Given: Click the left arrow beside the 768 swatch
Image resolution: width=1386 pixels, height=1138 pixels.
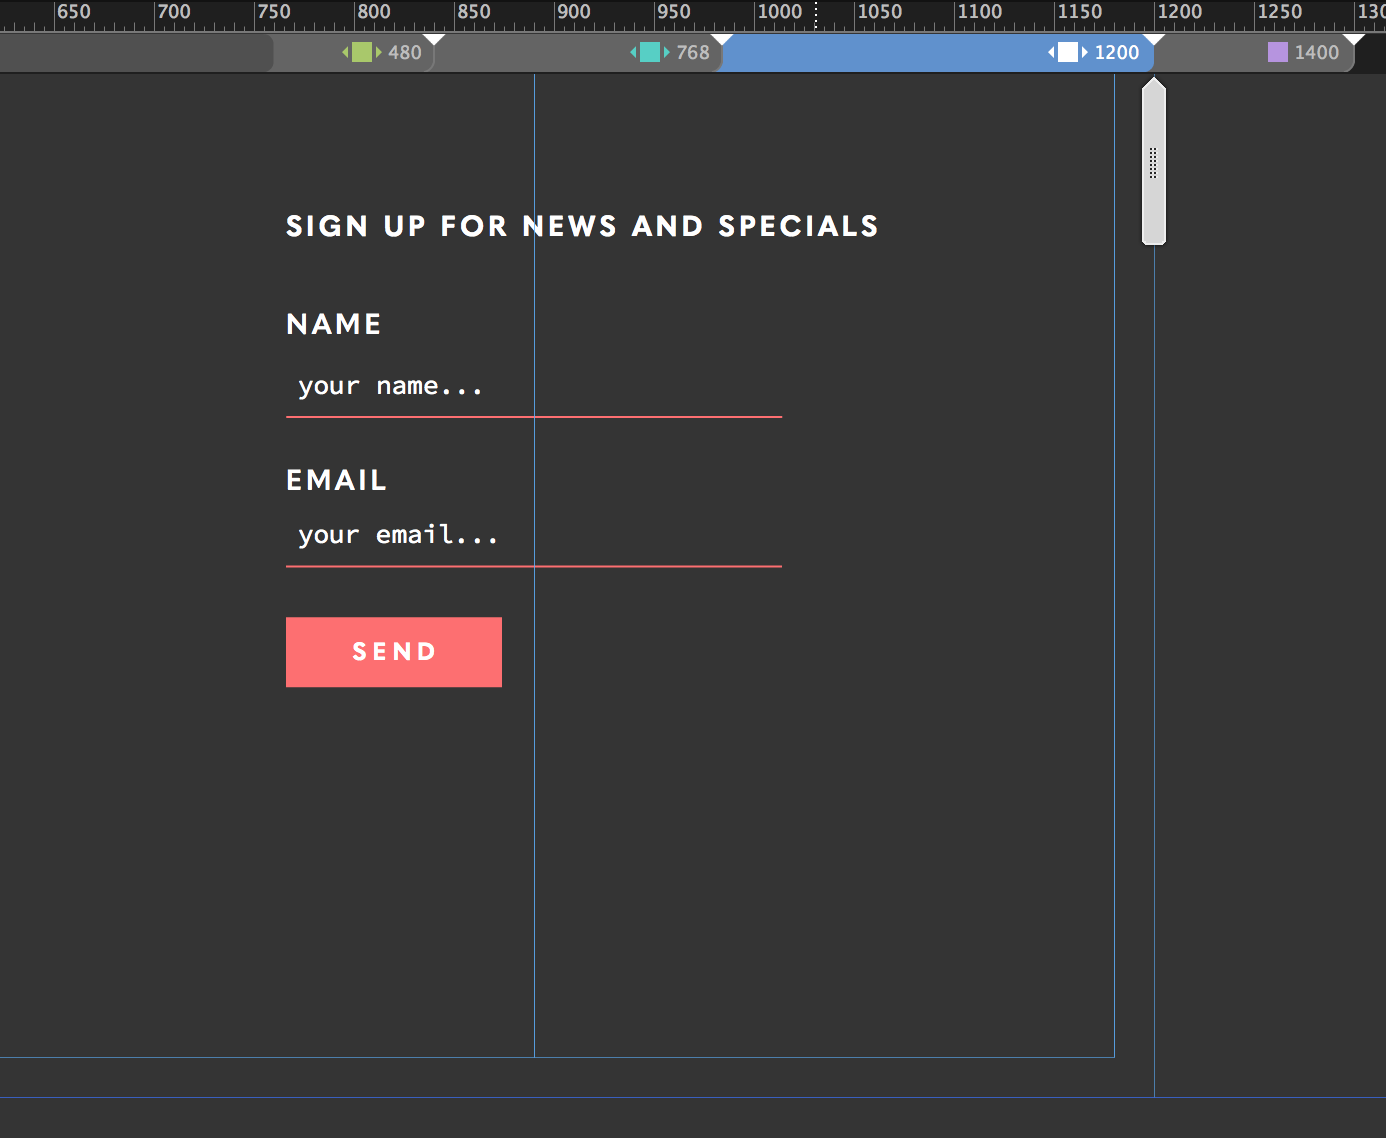Looking at the screenshot, I should [x=634, y=52].
